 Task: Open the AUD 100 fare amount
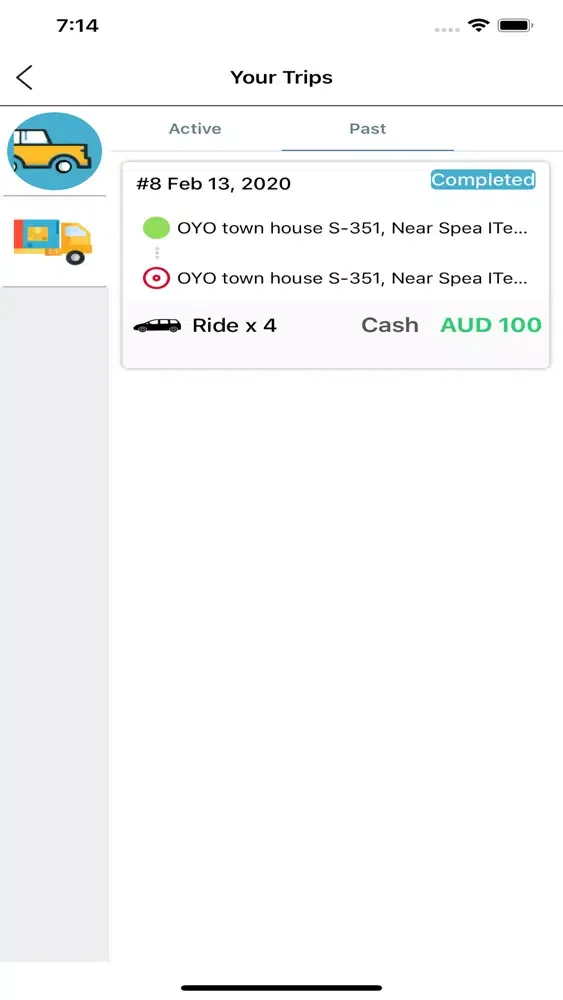(x=491, y=325)
